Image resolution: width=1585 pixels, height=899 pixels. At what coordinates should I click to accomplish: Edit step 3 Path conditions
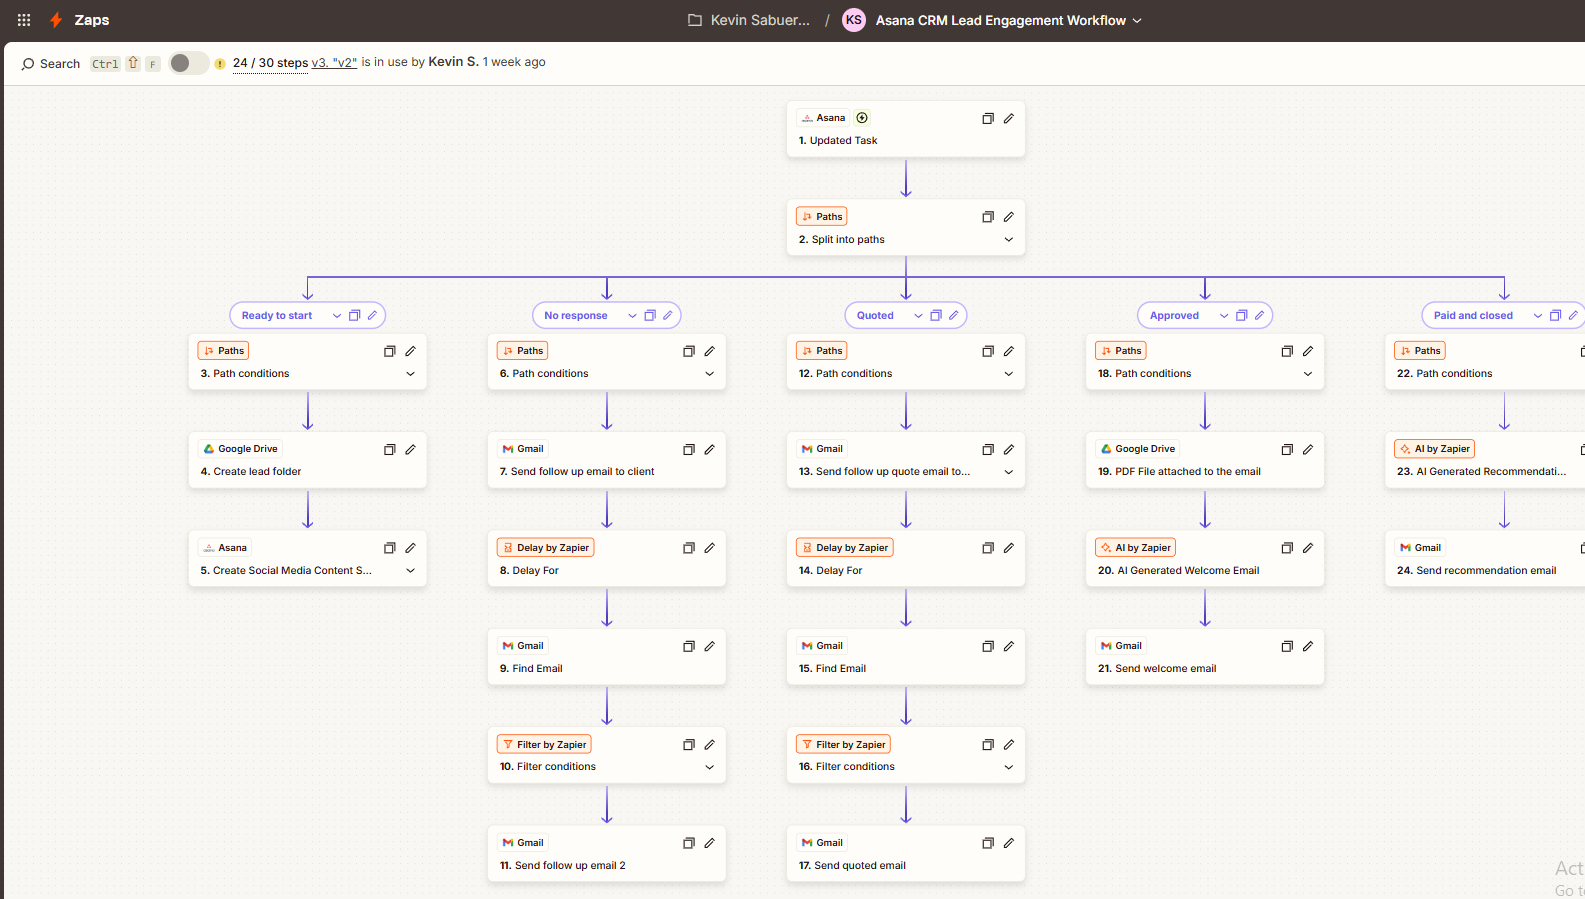411,351
